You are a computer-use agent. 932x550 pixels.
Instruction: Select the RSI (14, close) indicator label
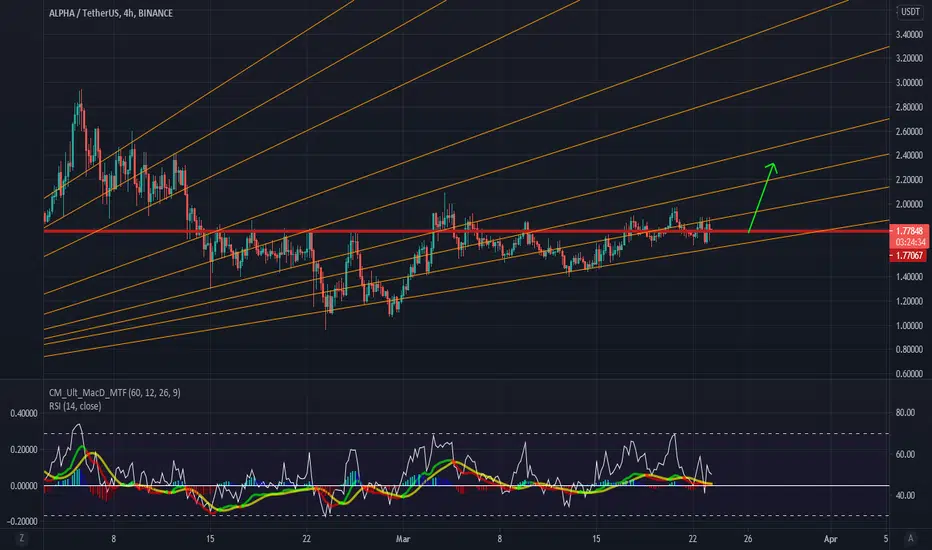75,406
